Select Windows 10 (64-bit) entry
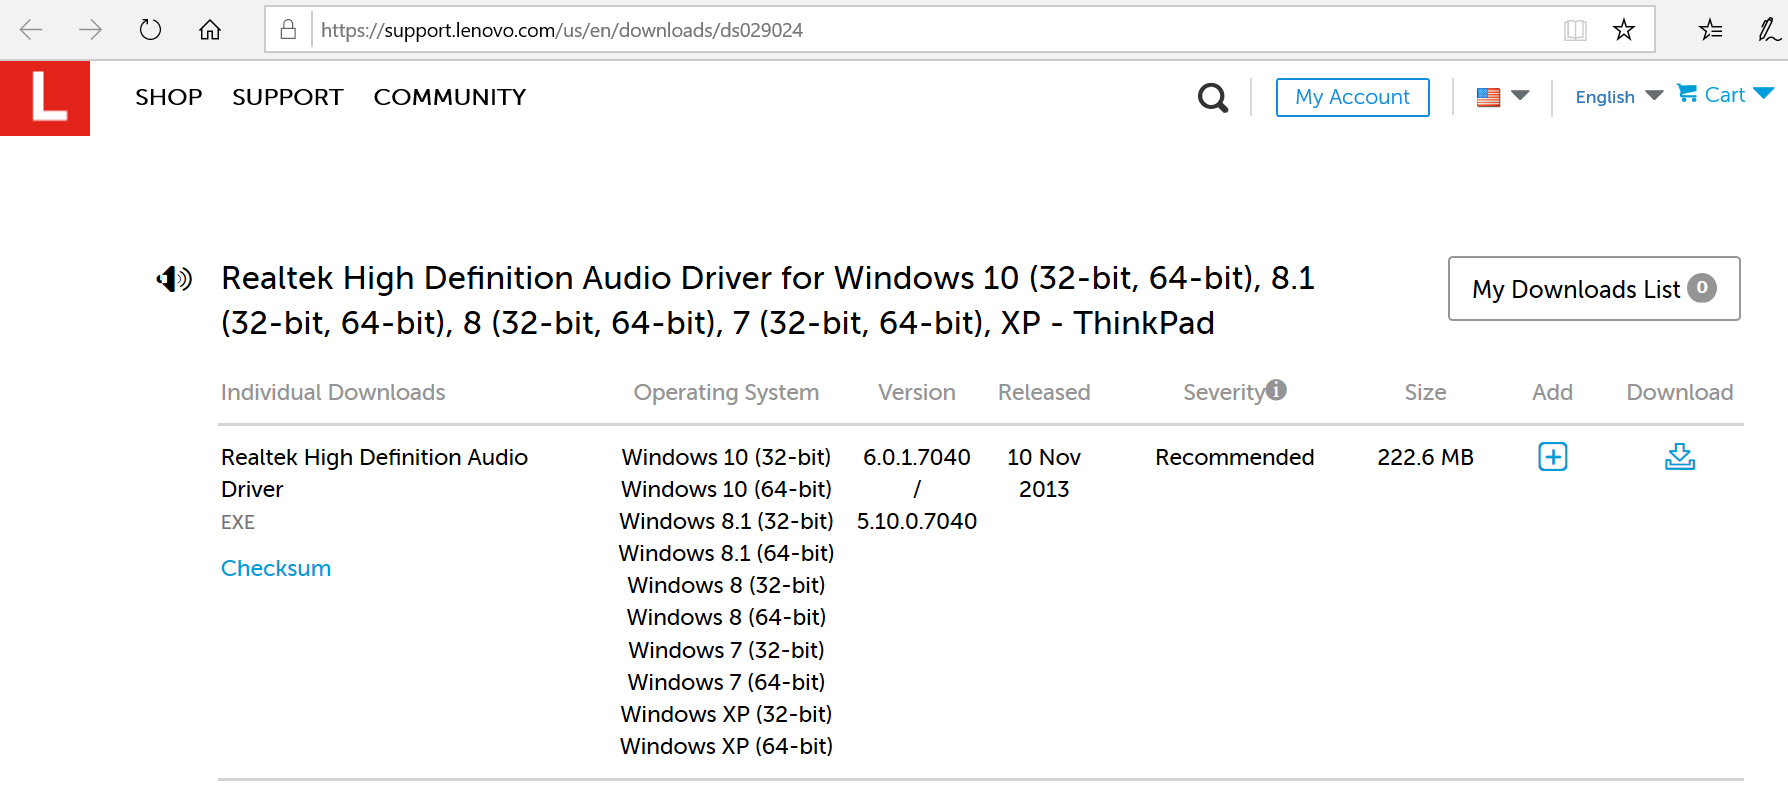The width and height of the screenshot is (1788, 790). point(726,489)
